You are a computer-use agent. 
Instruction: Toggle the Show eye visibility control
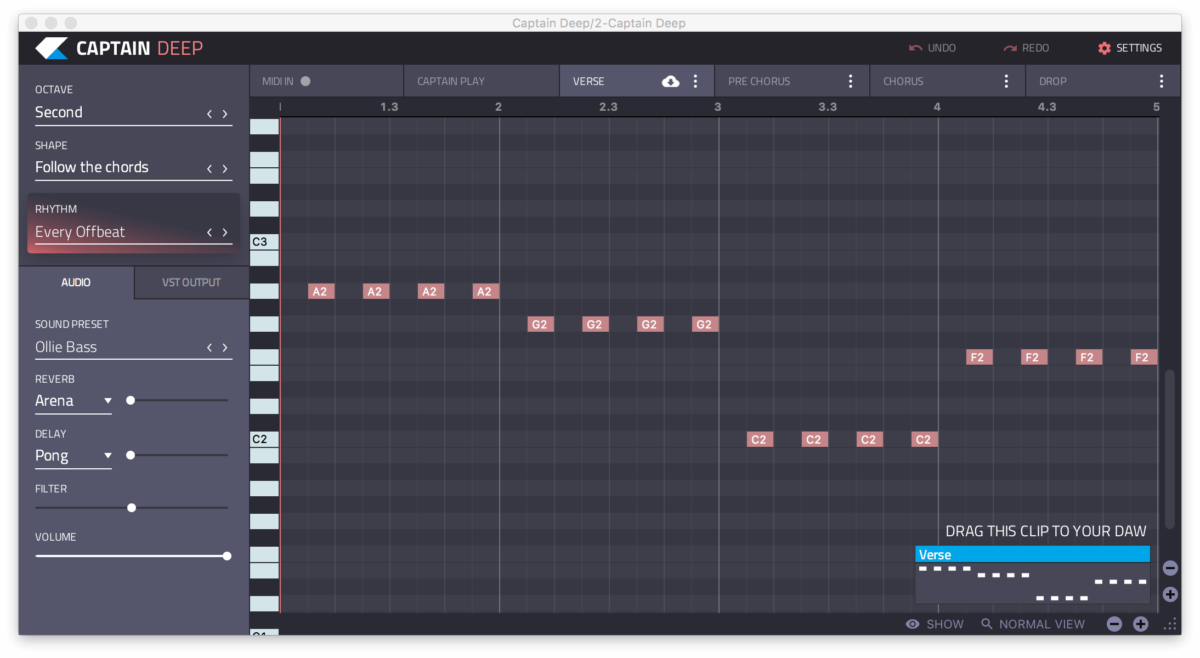(911, 623)
